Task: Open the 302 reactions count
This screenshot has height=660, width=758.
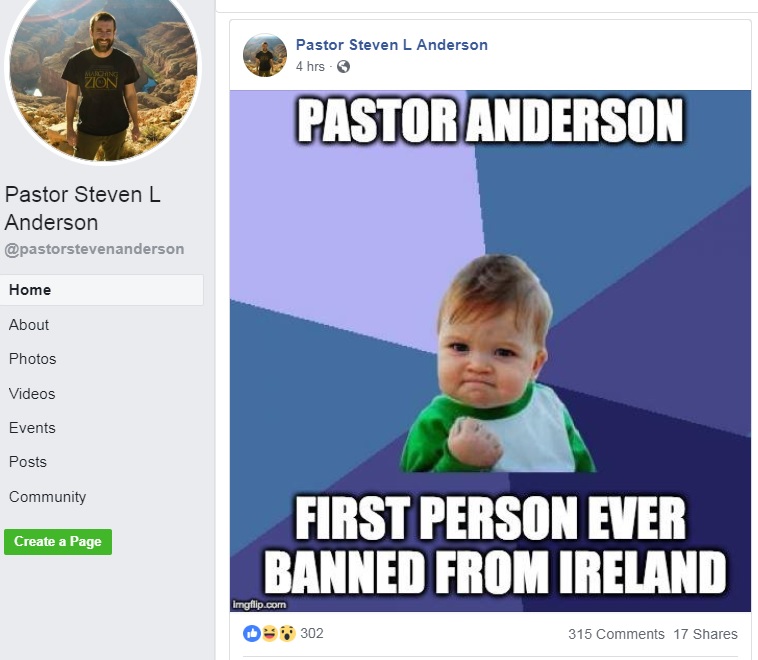Action: click(312, 633)
